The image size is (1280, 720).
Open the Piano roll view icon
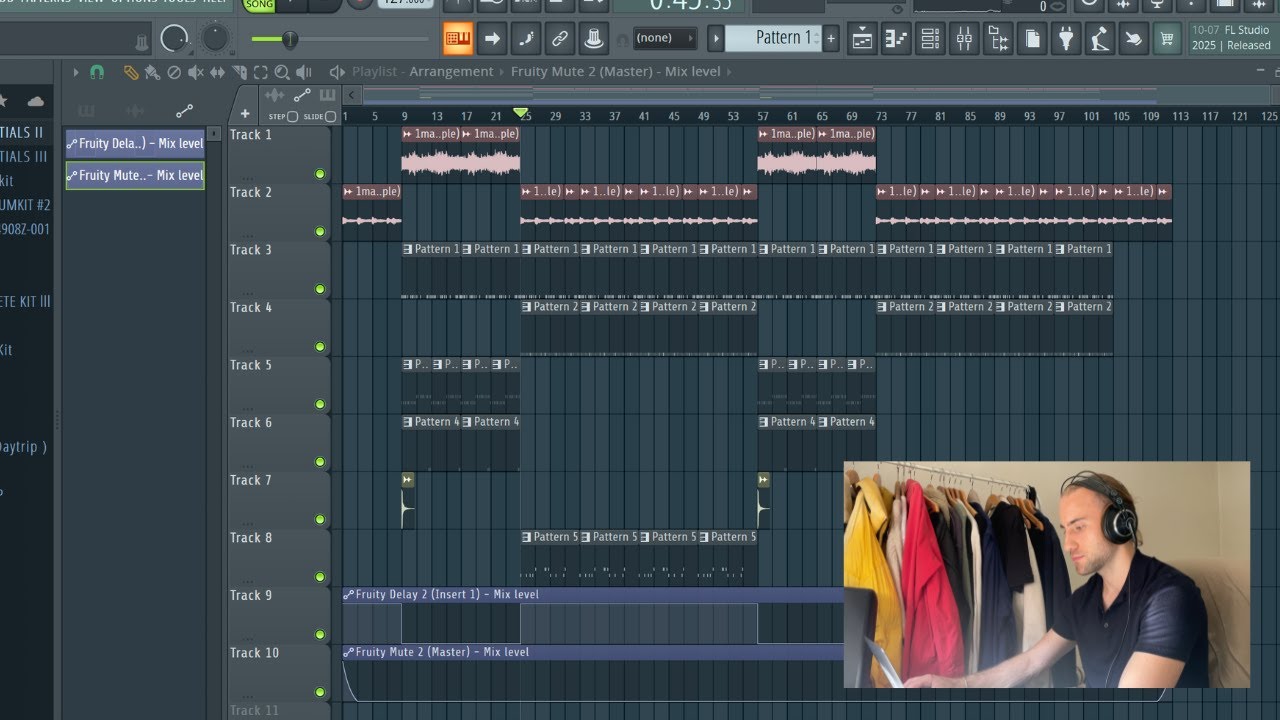[x=896, y=39]
